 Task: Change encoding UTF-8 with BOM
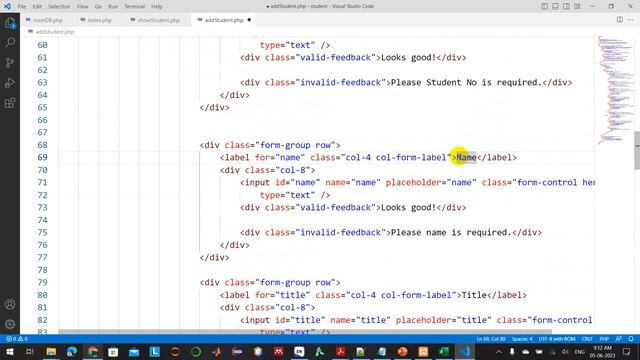coord(557,339)
